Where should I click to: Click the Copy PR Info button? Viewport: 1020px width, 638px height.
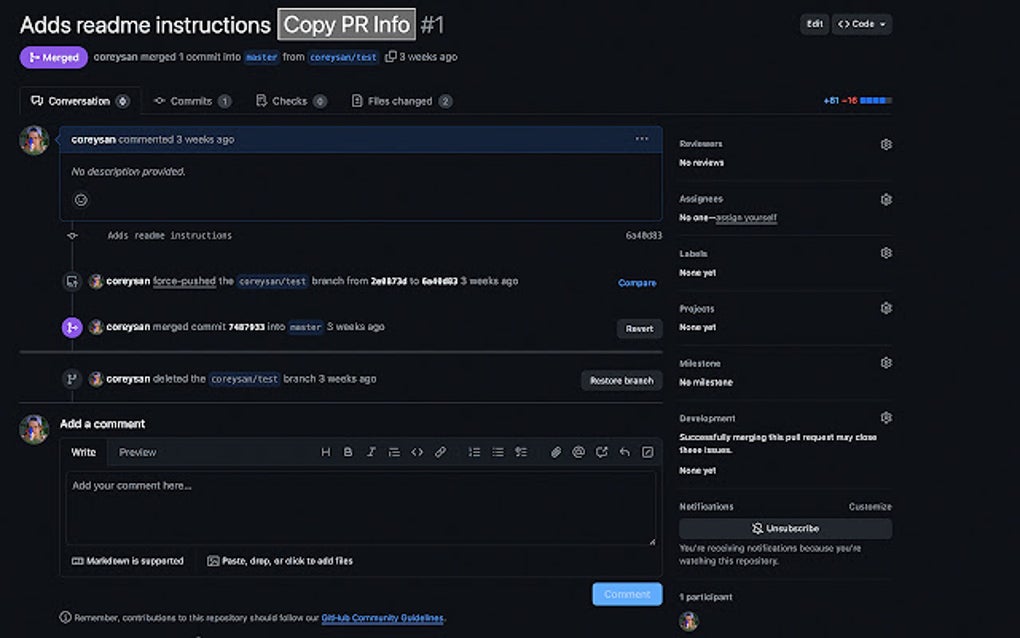[347, 25]
